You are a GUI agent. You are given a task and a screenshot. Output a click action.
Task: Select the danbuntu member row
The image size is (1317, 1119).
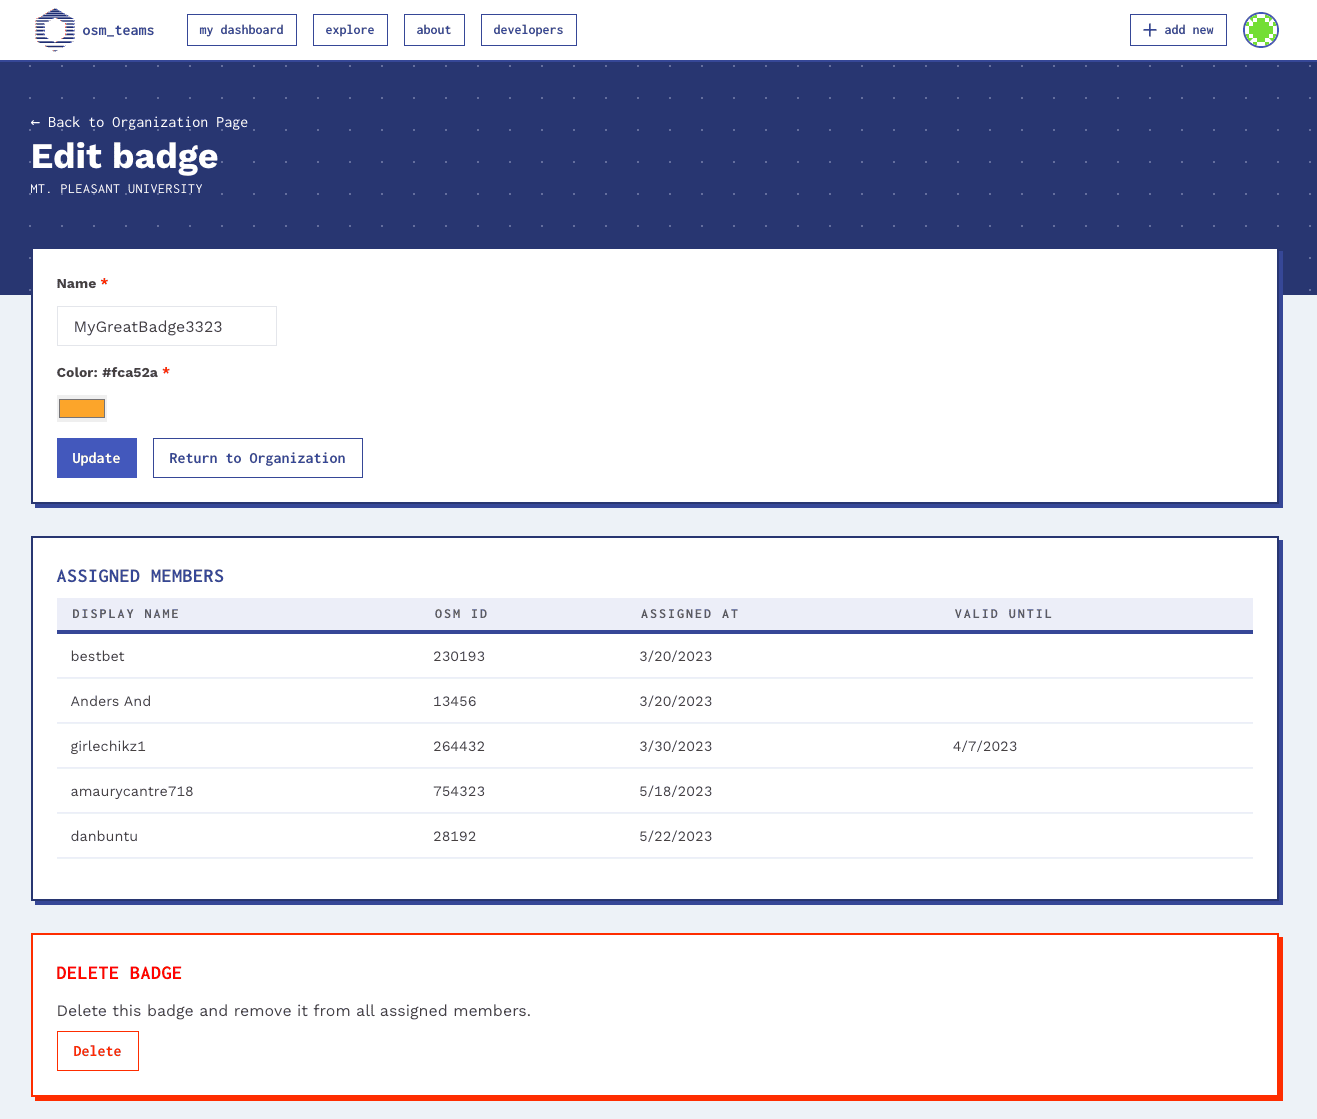(x=104, y=836)
